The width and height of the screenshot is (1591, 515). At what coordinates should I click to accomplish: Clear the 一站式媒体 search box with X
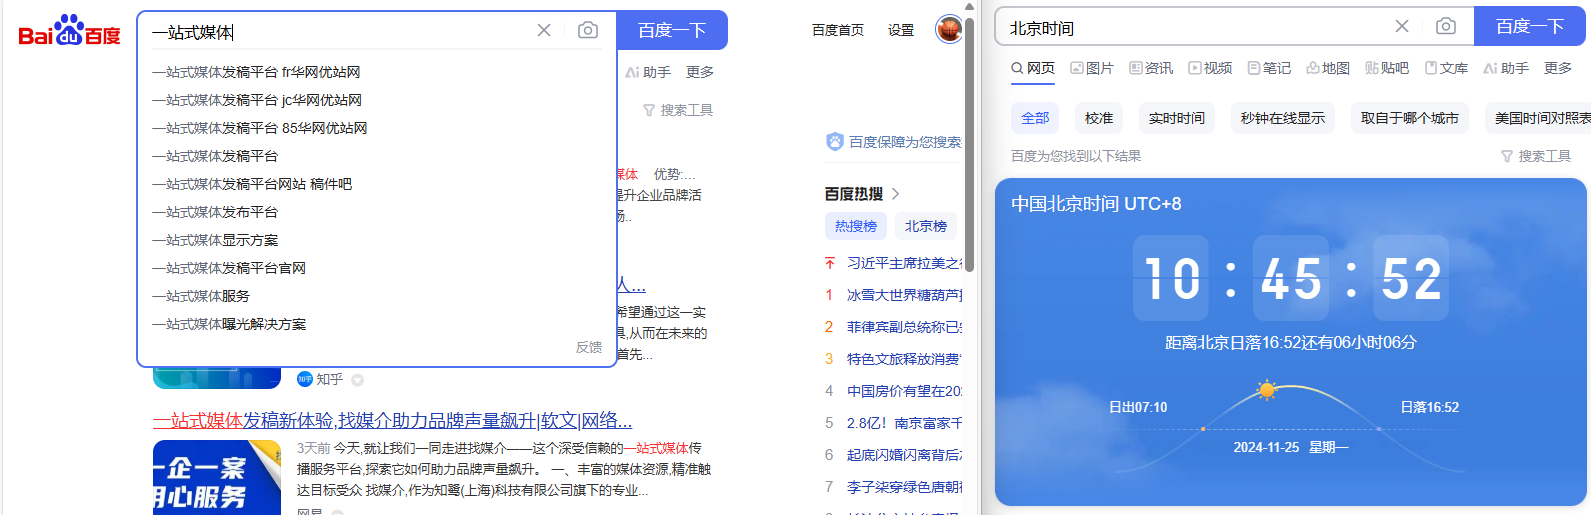pos(544,30)
